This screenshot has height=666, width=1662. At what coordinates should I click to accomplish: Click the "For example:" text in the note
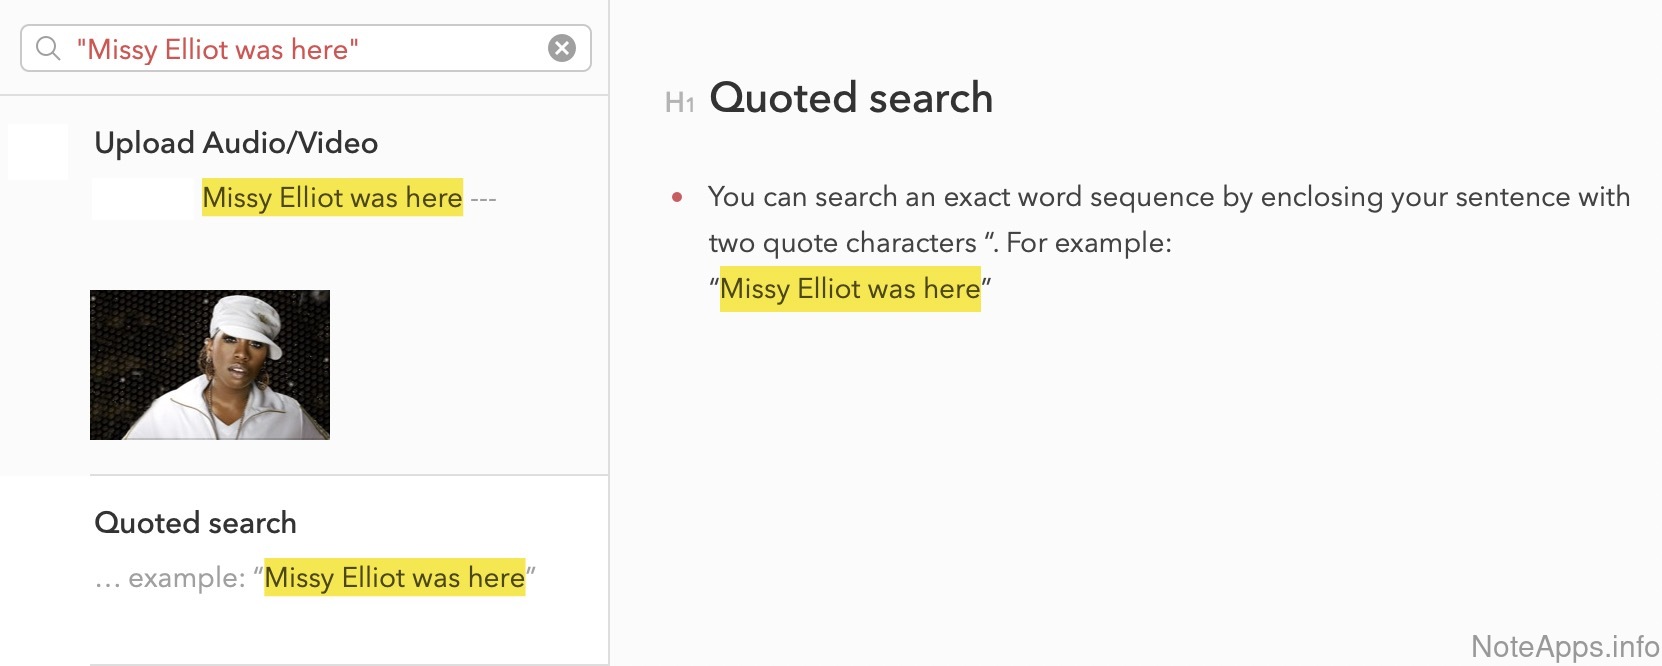click(x=1088, y=243)
